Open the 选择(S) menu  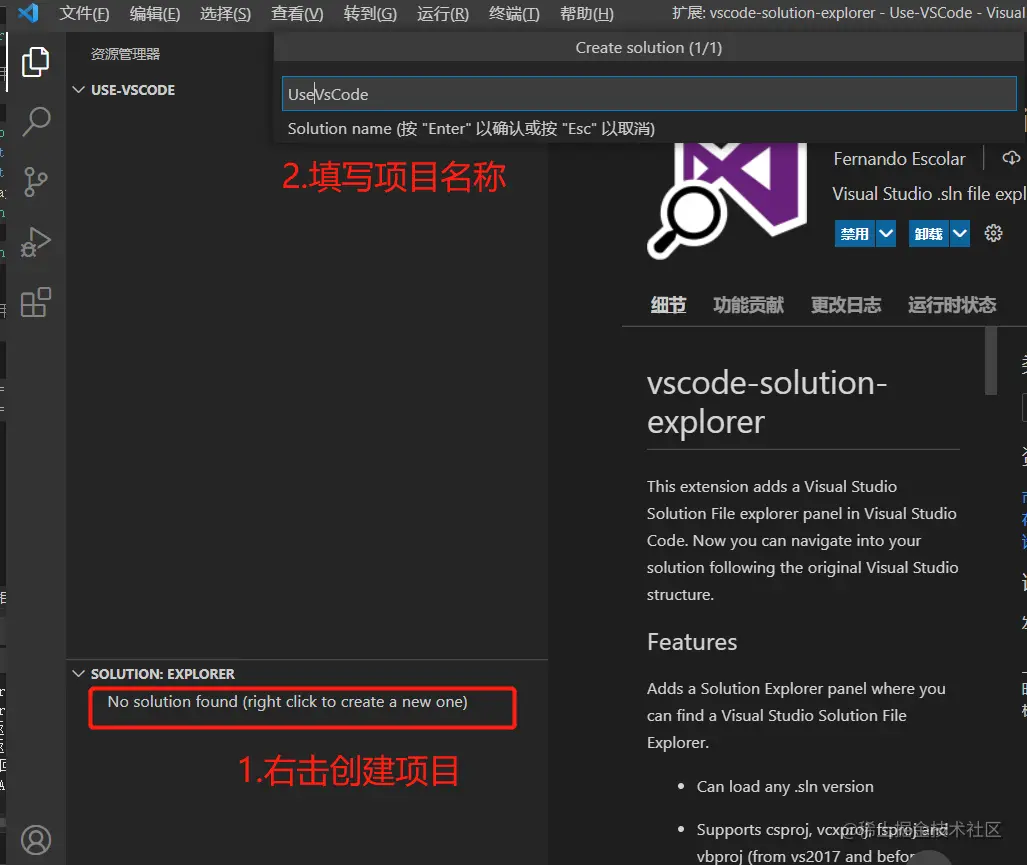click(225, 13)
